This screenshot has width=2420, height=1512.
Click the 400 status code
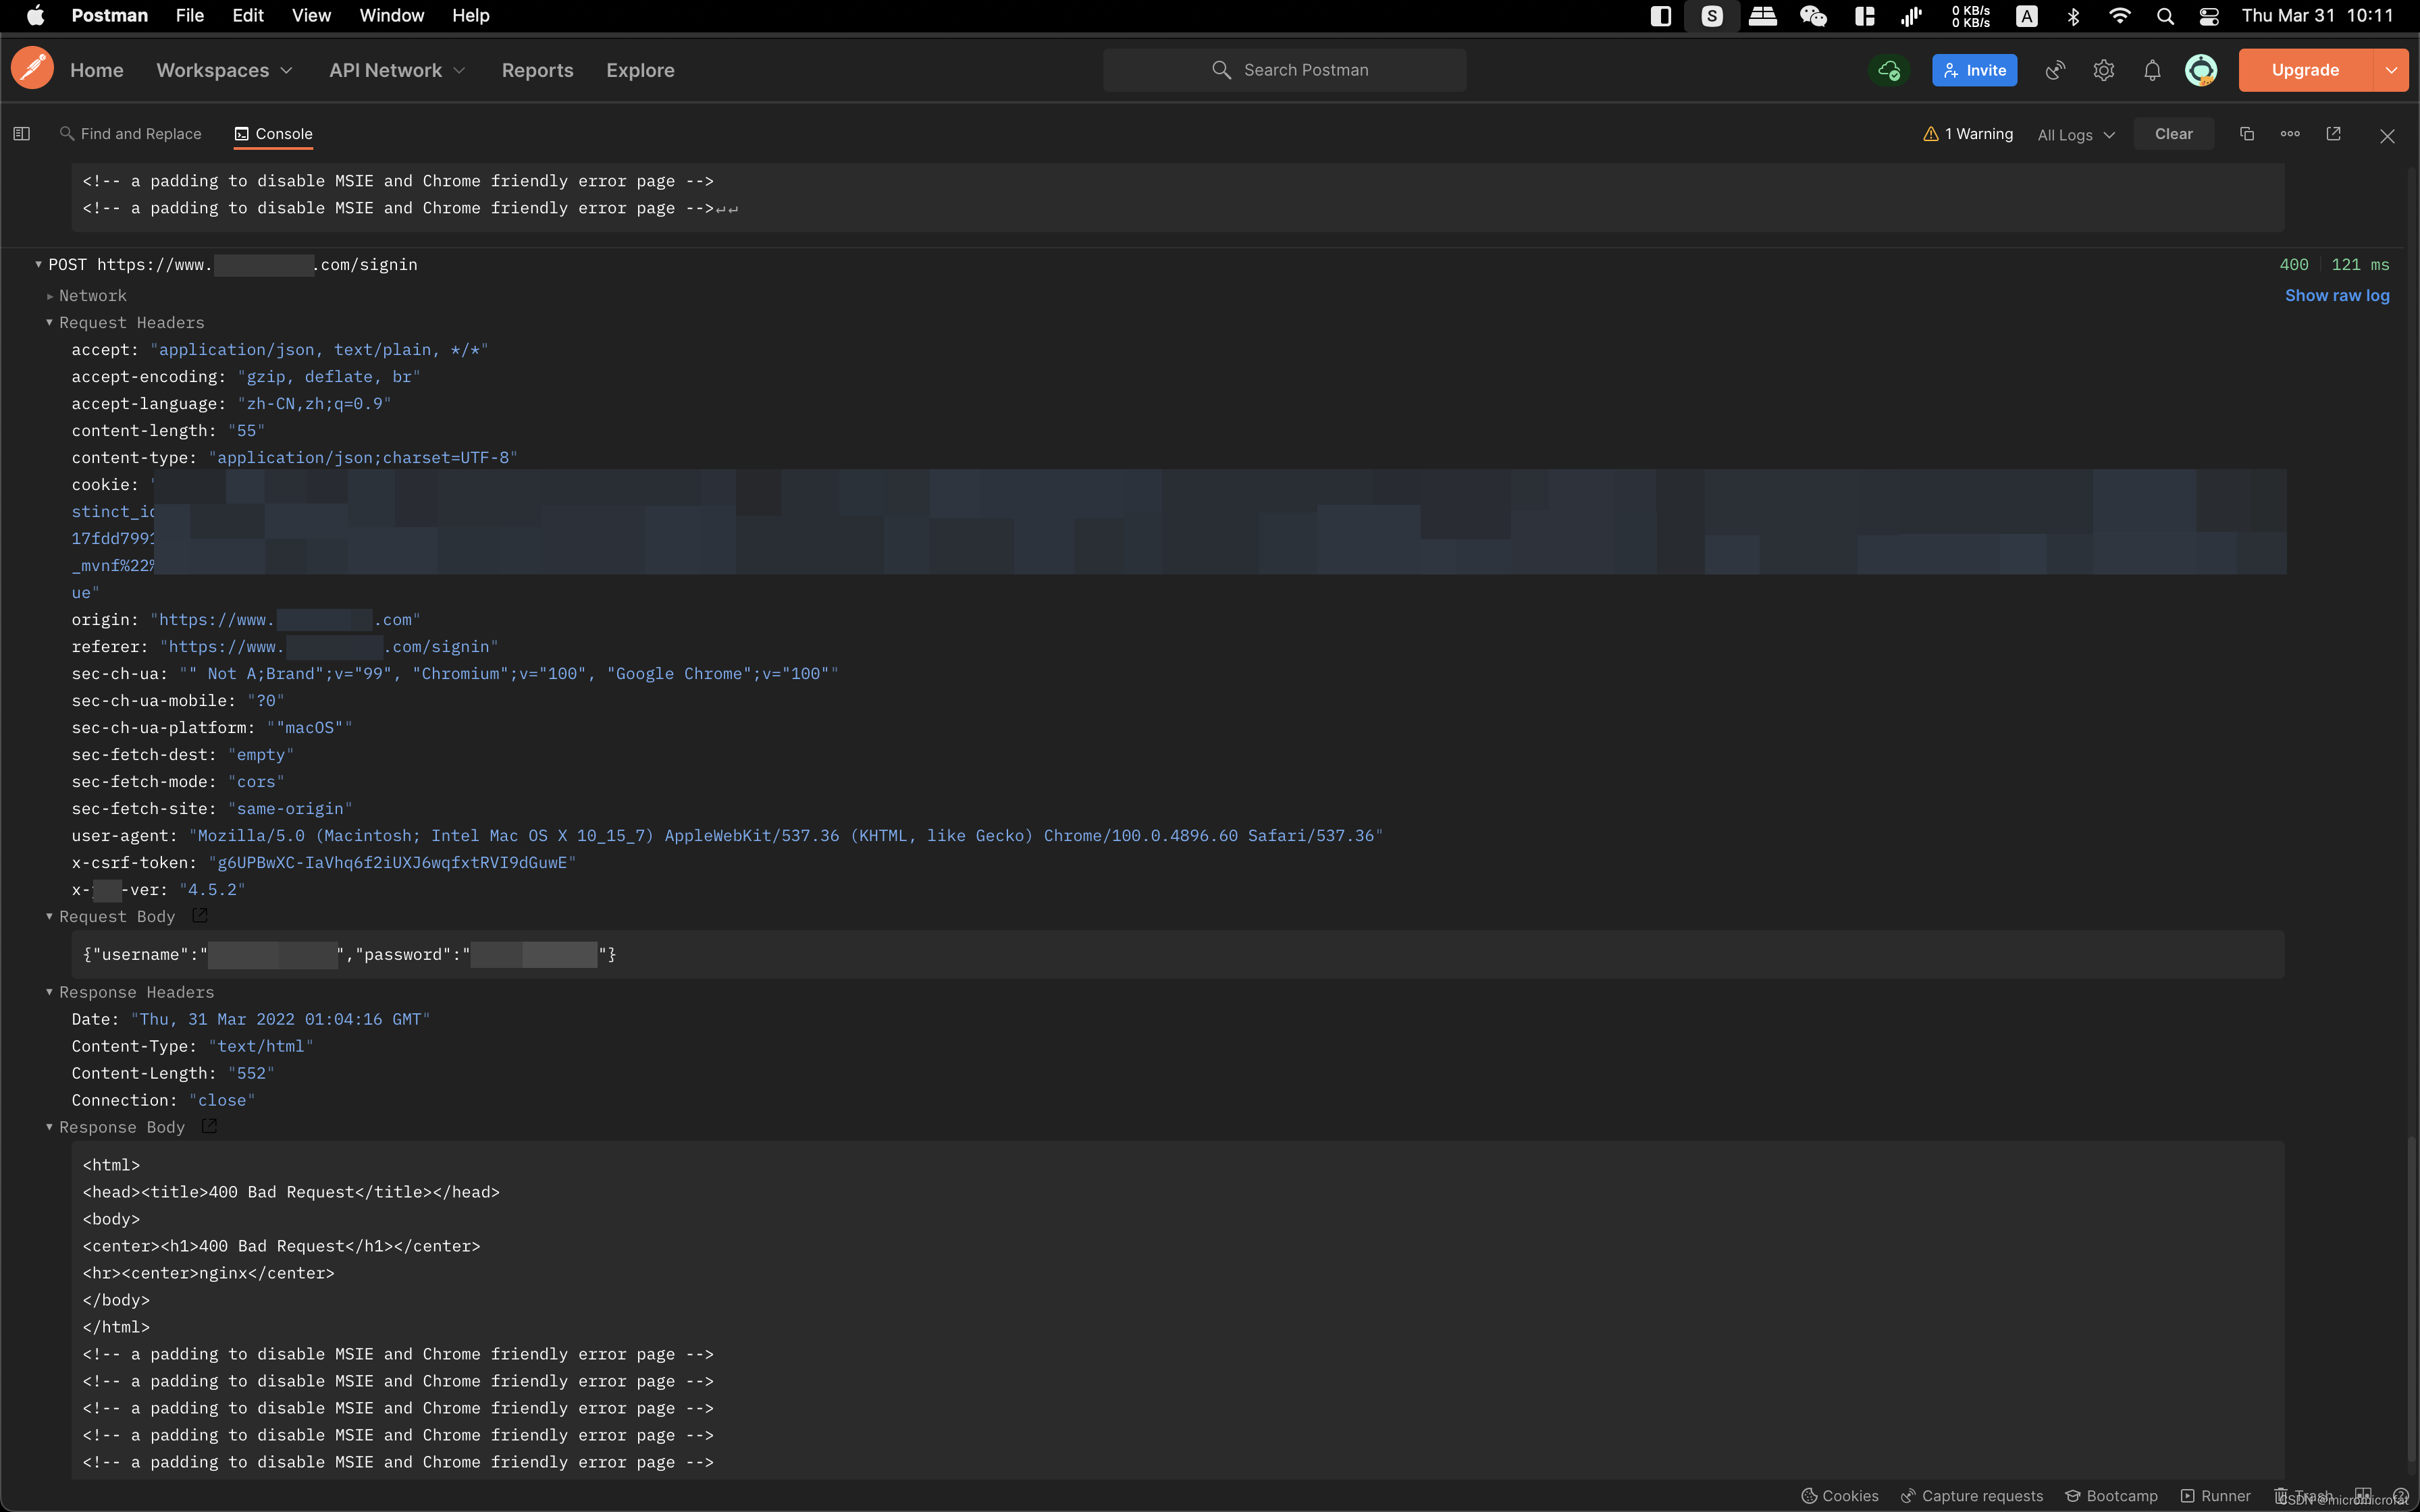click(x=2294, y=265)
